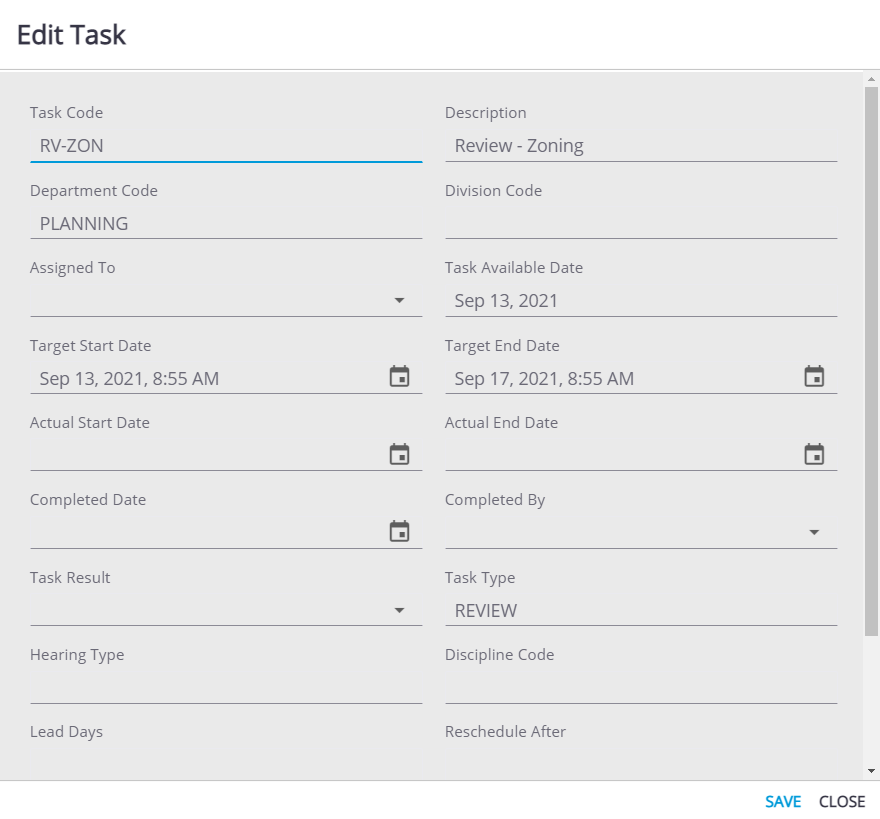
Task: Select the Task Available Date field
Action: tap(641, 301)
